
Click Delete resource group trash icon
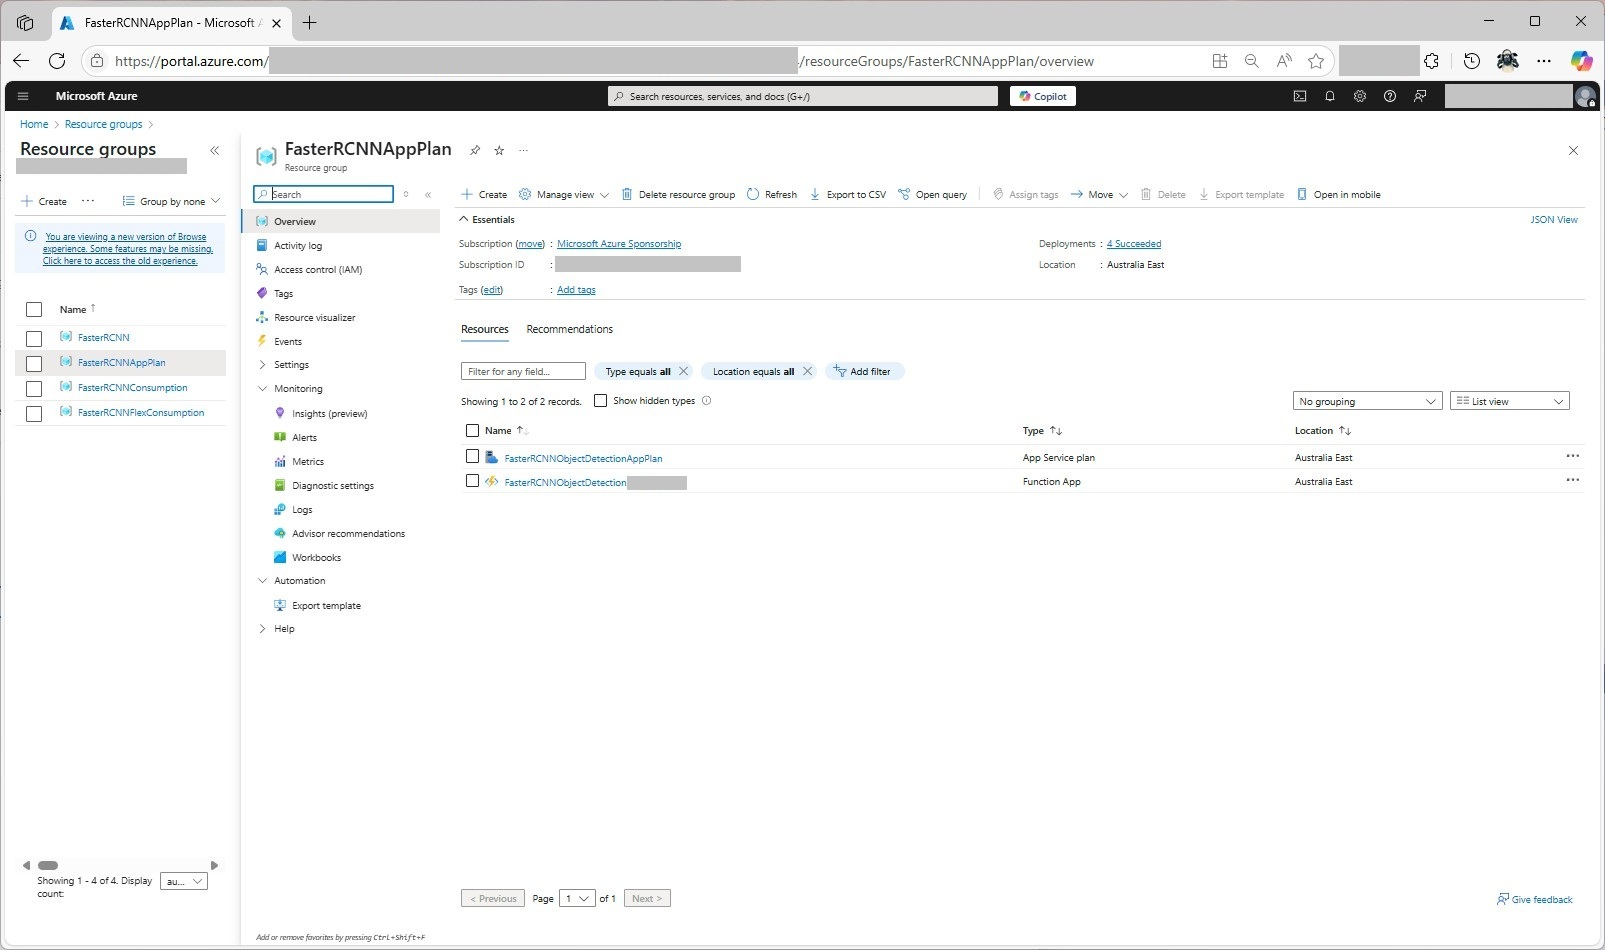(627, 194)
